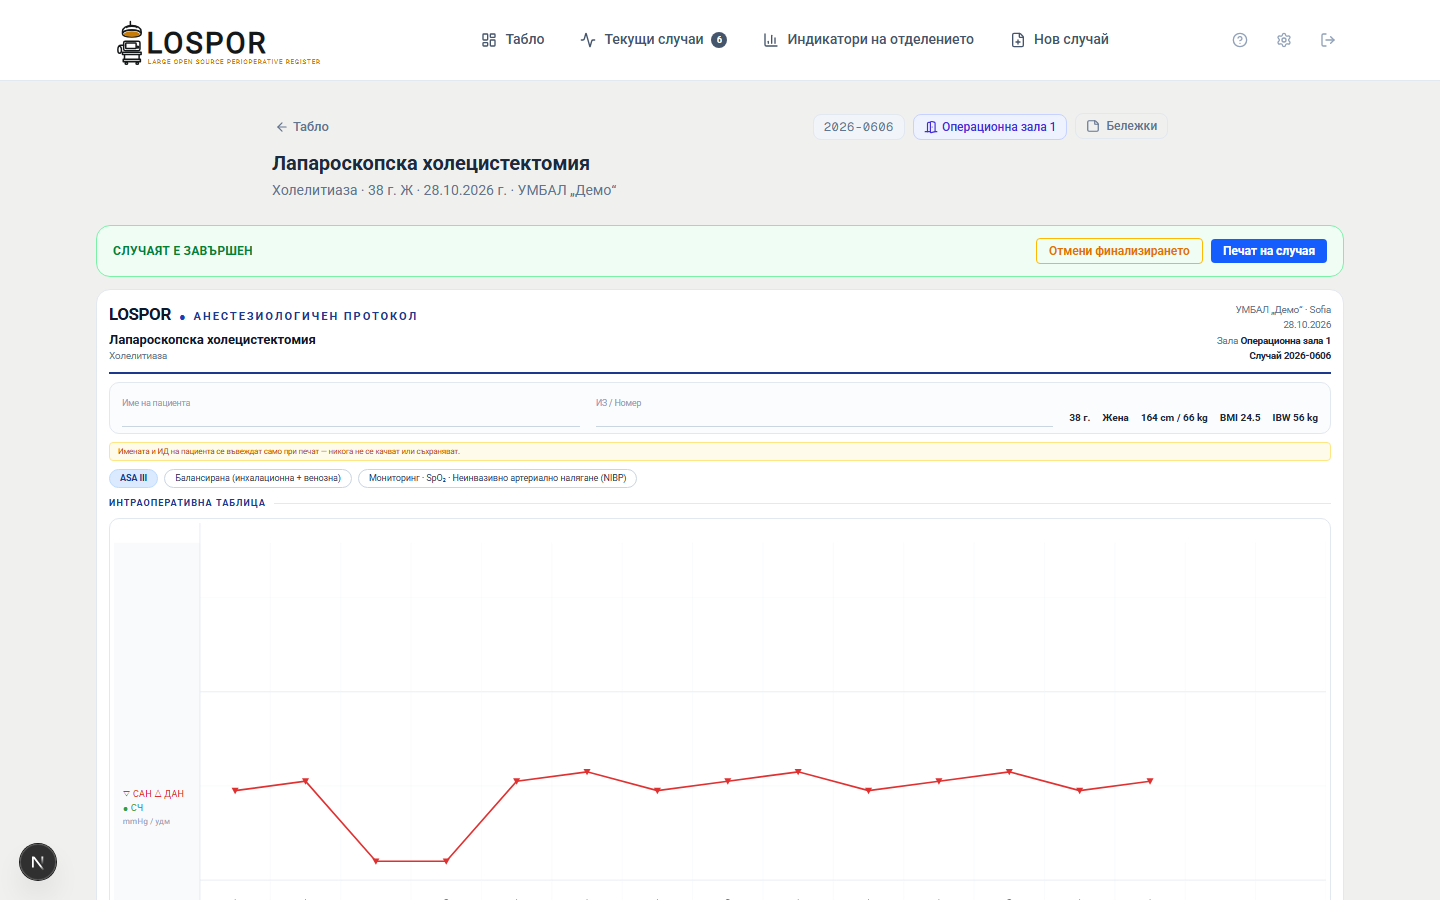Open Индикатори на отделението

pos(868,40)
